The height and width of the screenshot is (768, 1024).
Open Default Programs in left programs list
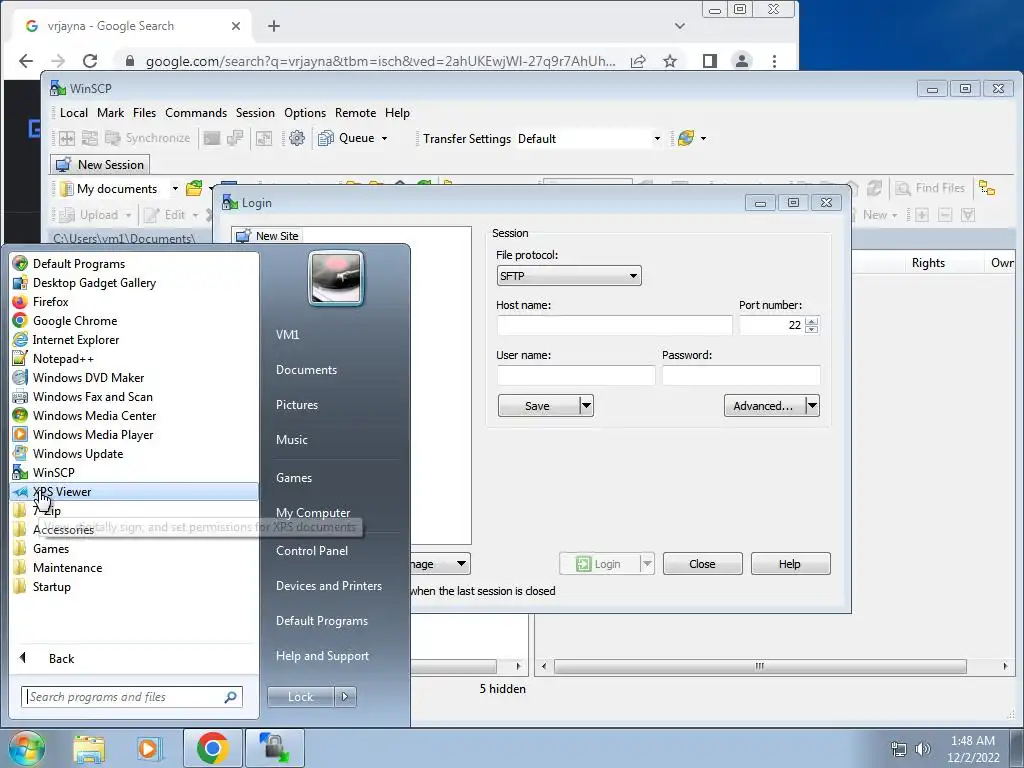coord(135,264)
